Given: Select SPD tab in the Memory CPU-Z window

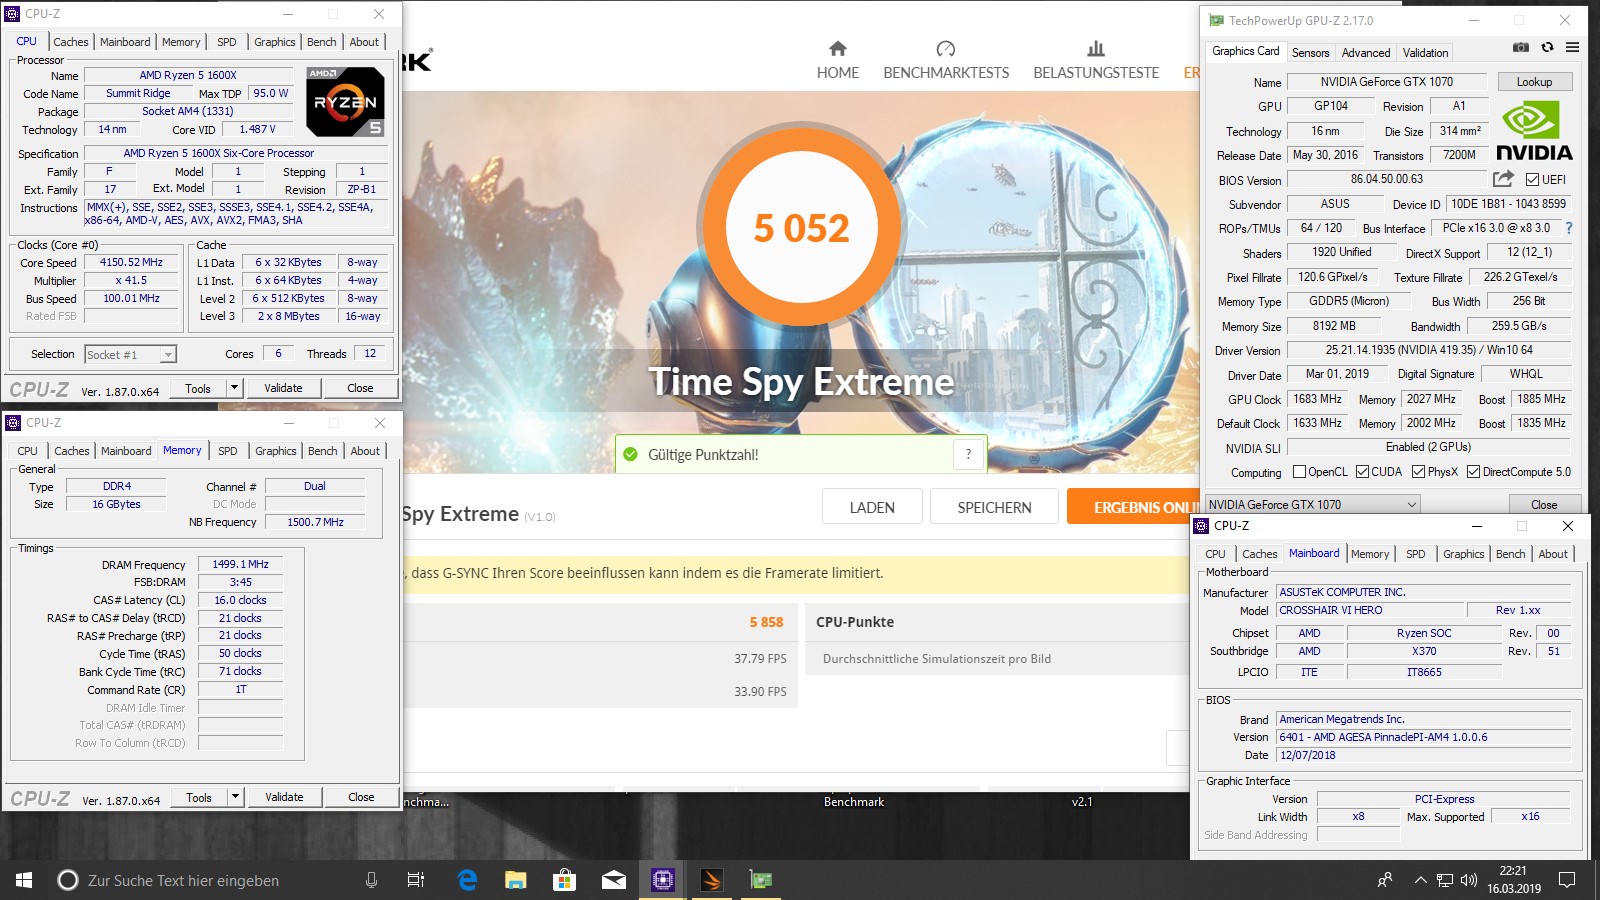Looking at the screenshot, I should 228,451.
